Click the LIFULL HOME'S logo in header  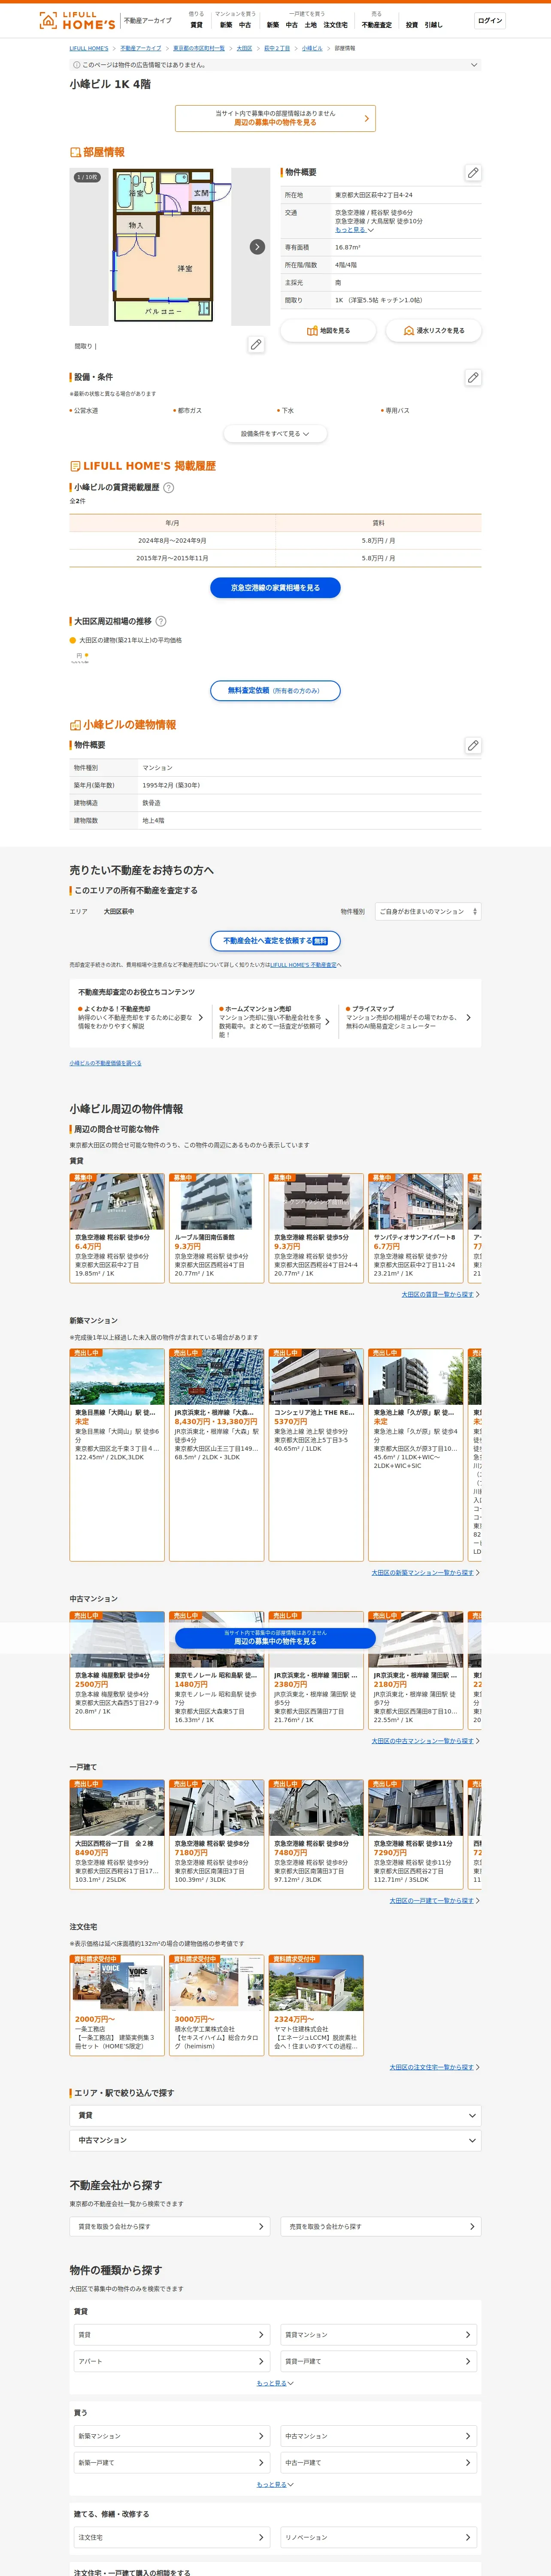tap(77, 20)
